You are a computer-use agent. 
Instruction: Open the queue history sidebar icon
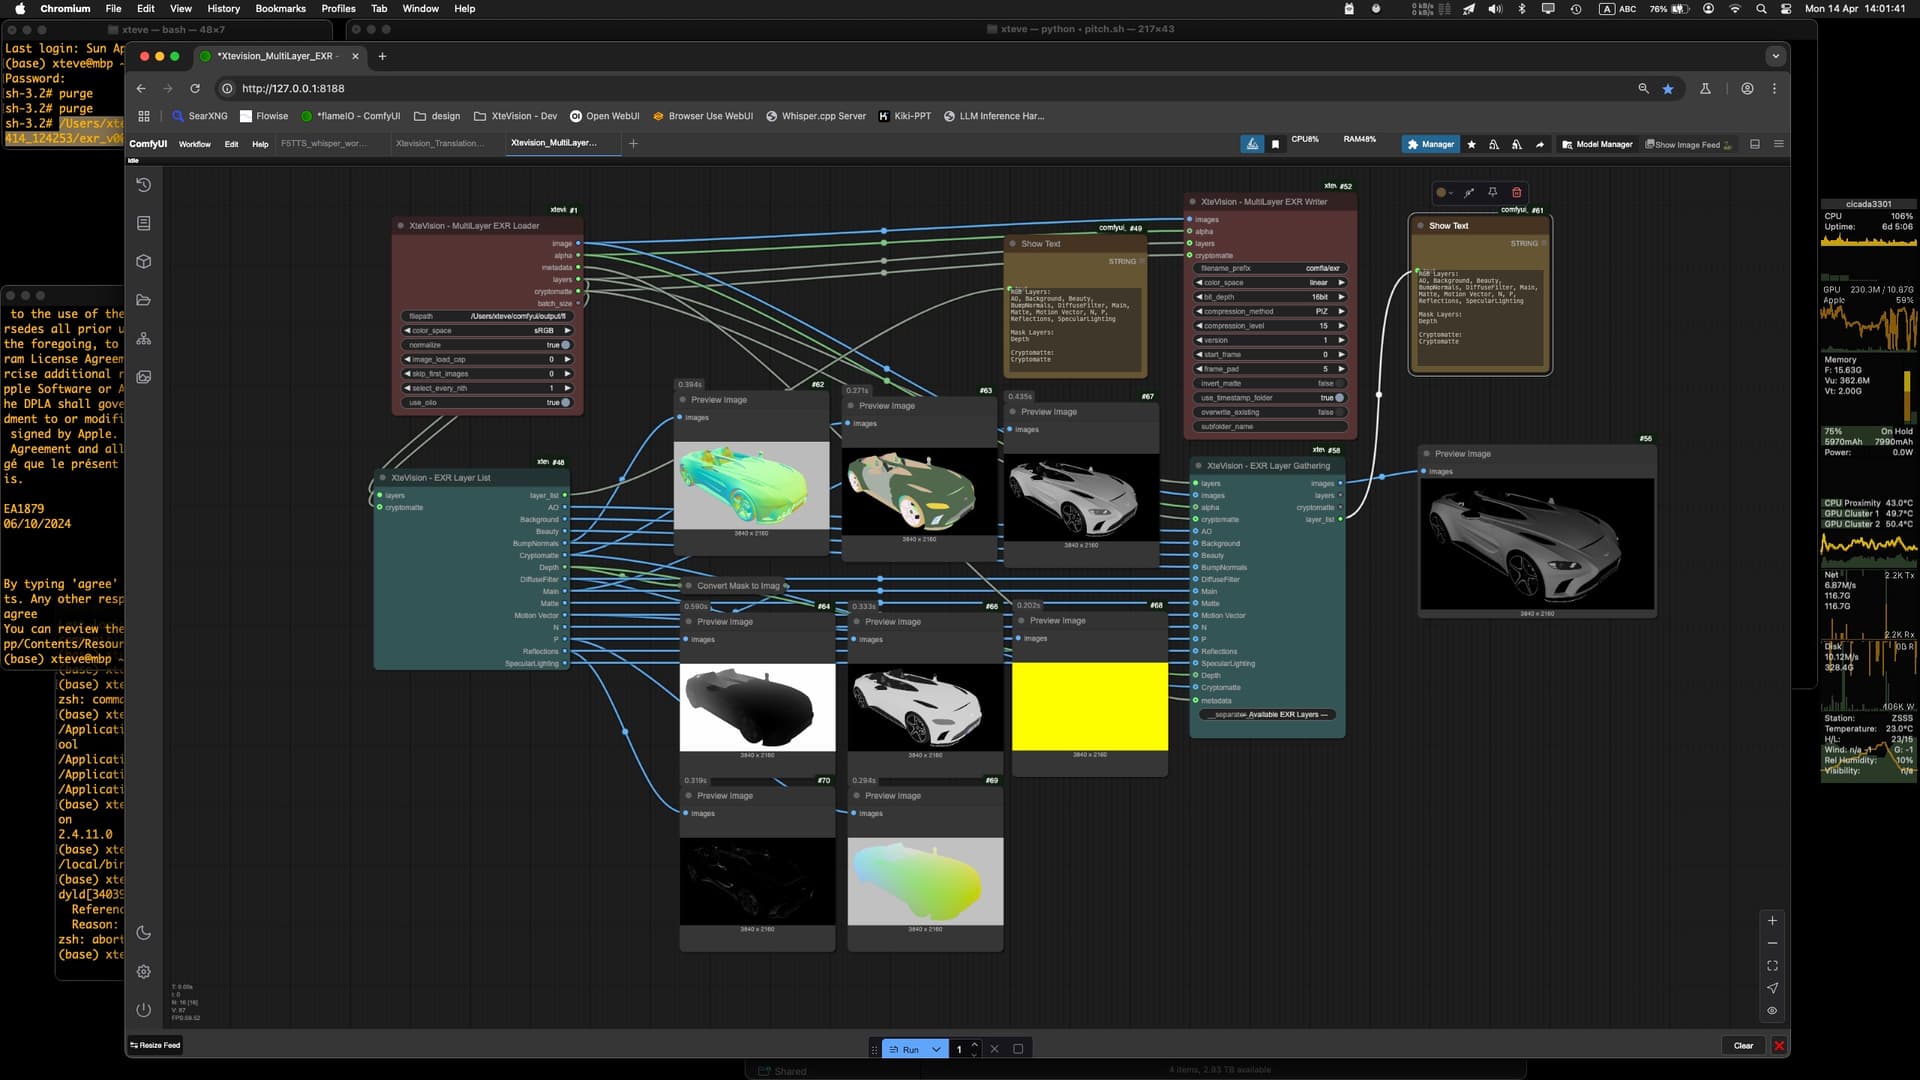coord(144,185)
